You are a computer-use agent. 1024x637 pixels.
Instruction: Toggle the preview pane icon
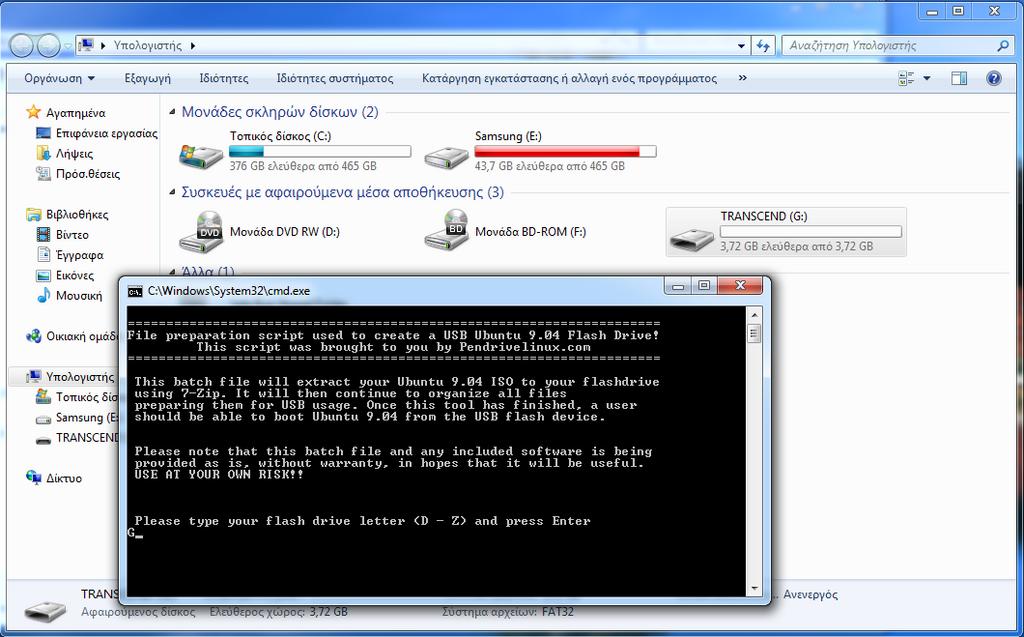[x=959, y=78]
